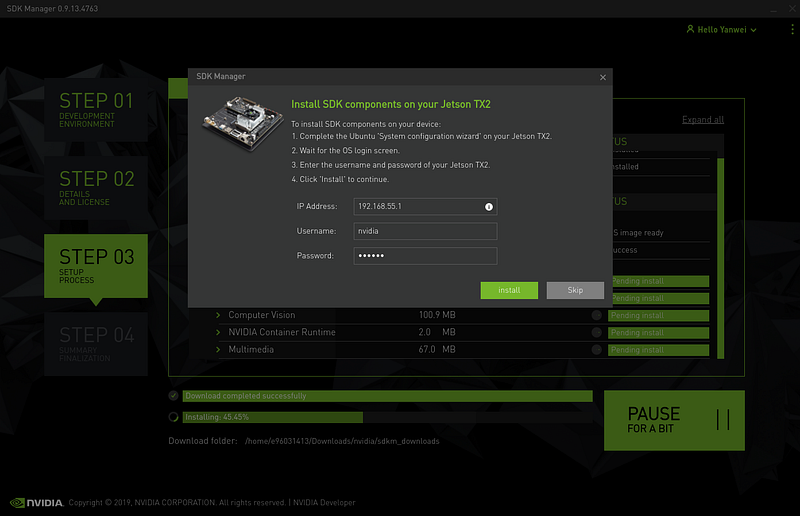Click NVIDIA Container Runtime status circle icon
The width and height of the screenshot is (800, 516).
(x=596, y=332)
